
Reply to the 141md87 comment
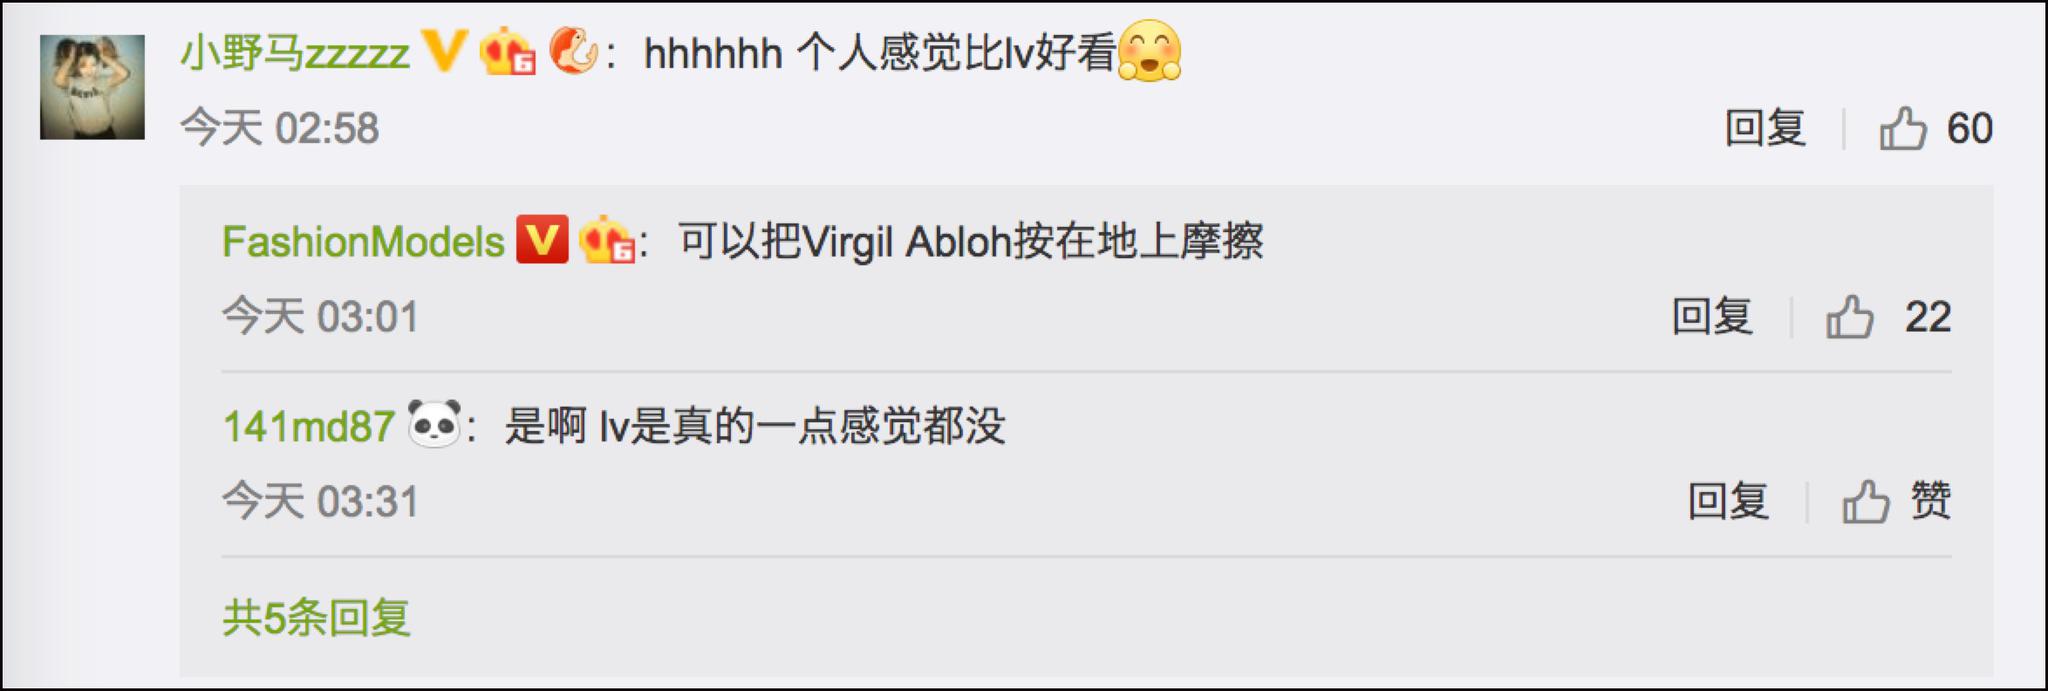(1728, 501)
